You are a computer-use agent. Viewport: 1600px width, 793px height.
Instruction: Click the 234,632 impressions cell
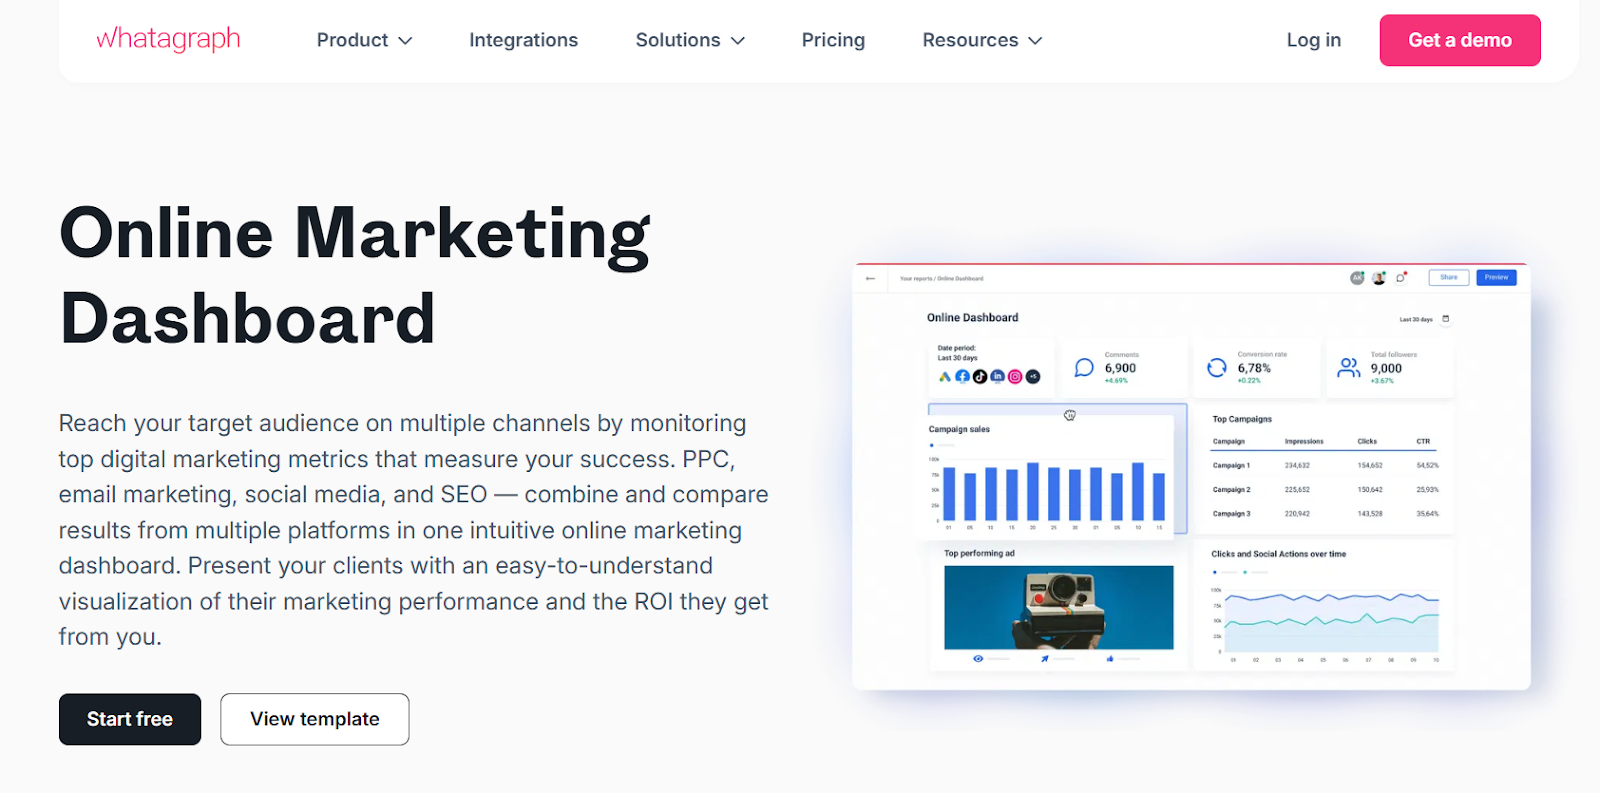[1297, 465]
